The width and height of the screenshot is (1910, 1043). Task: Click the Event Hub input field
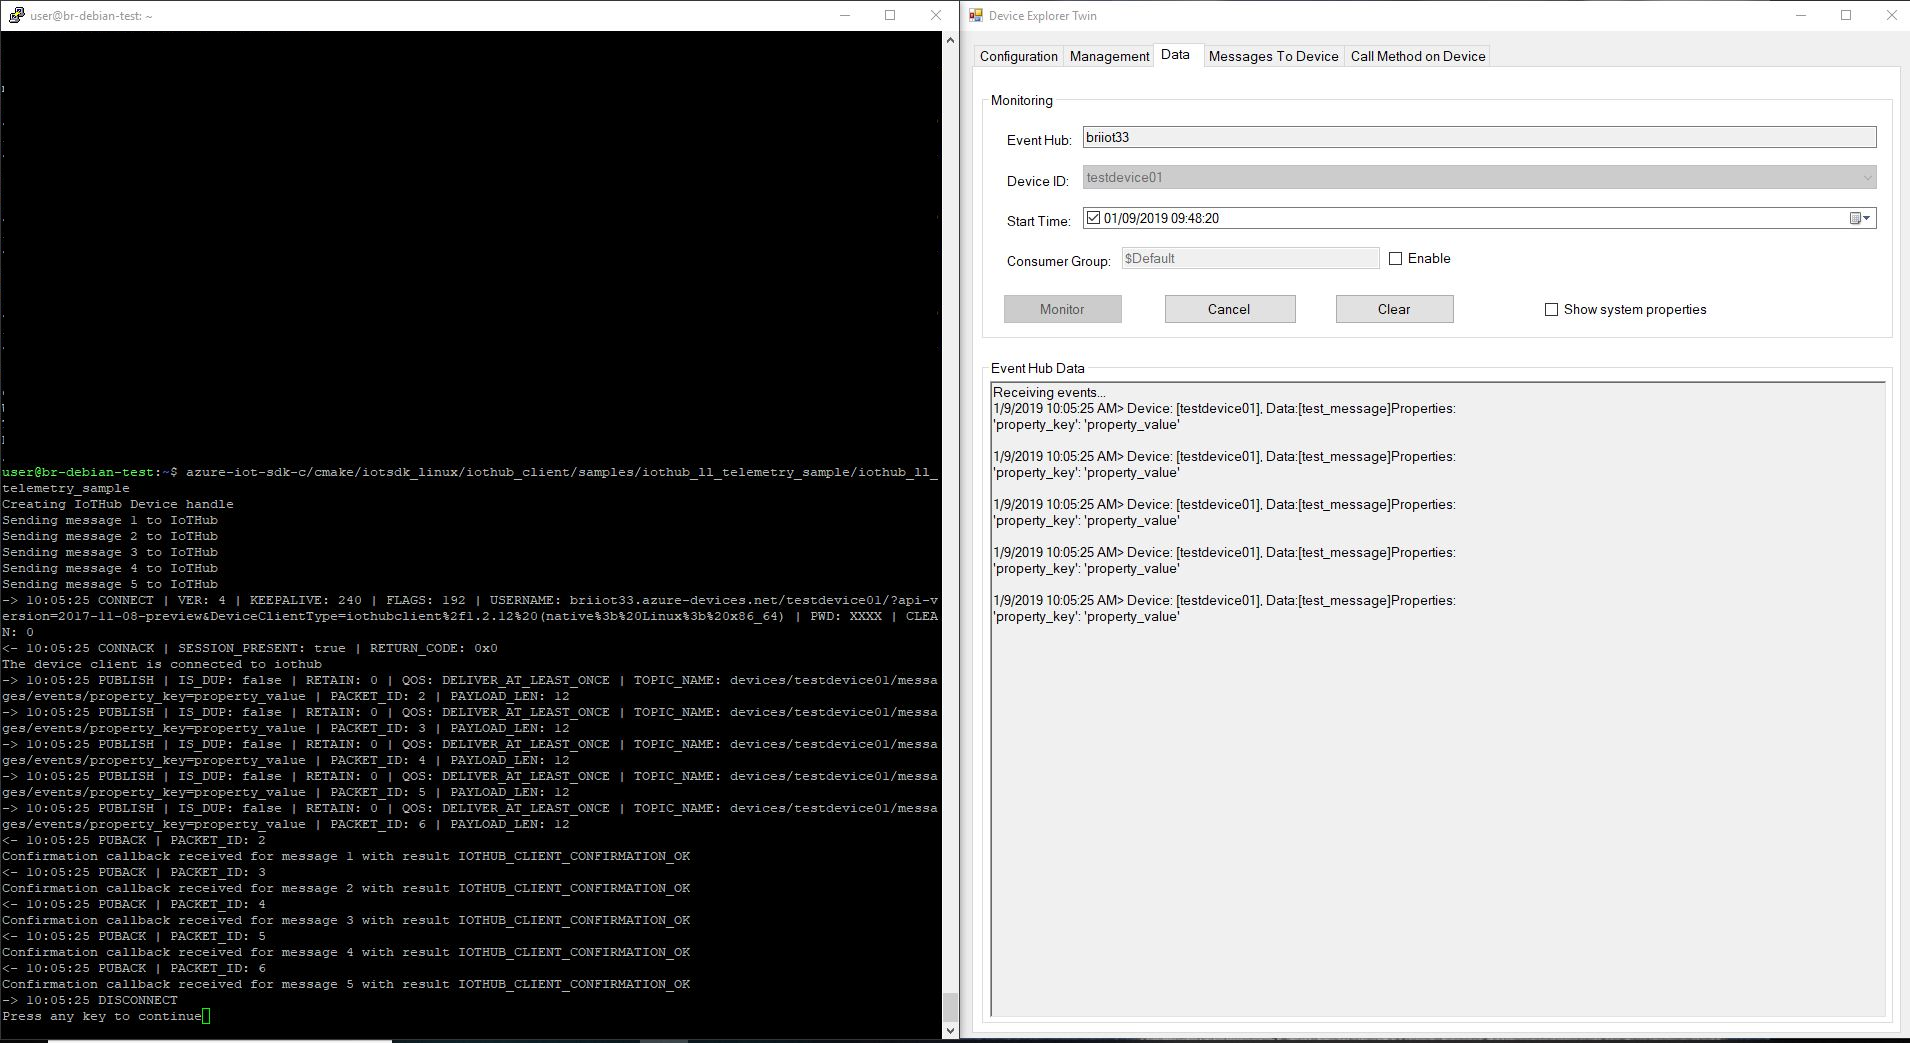point(1479,137)
